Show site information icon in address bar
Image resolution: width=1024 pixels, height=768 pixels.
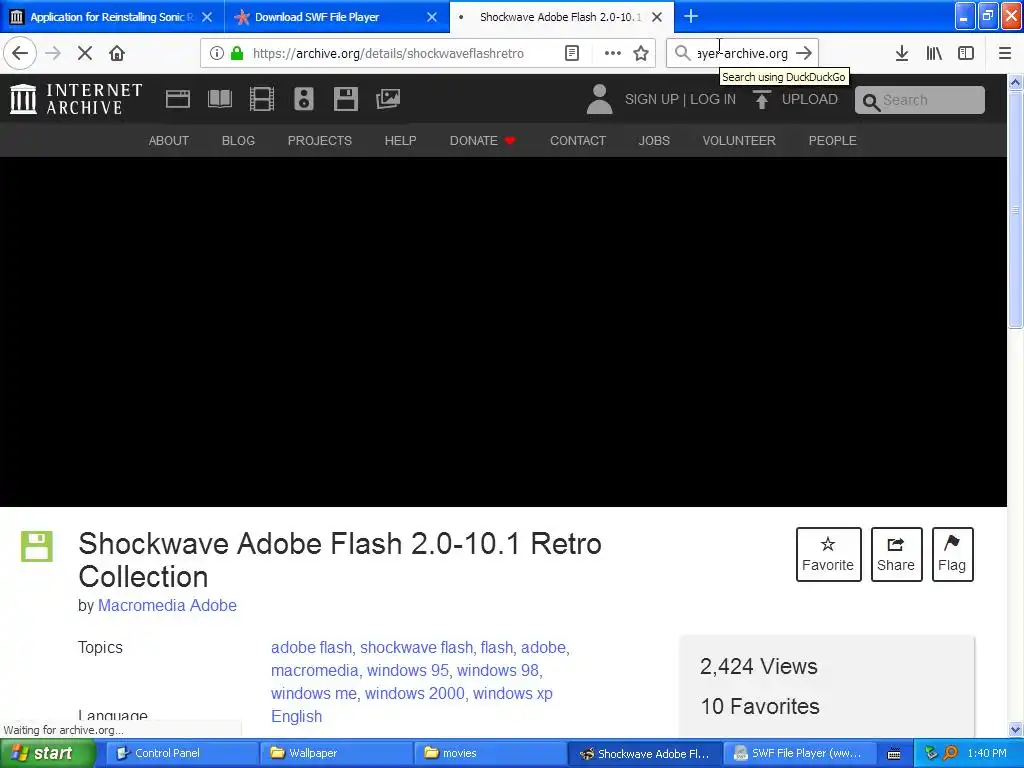tap(217, 53)
